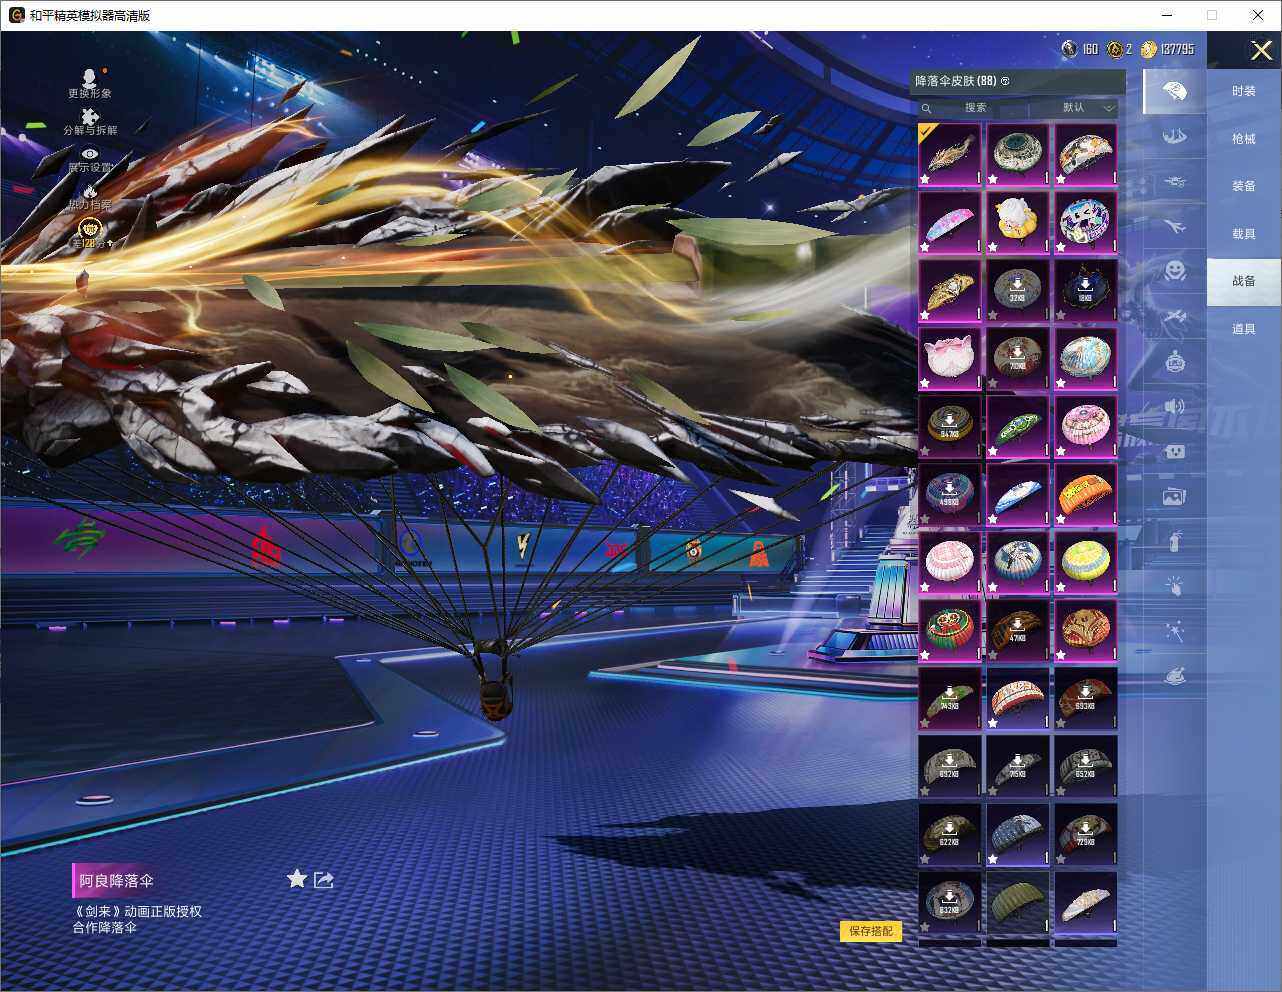Image resolution: width=1282 pixels, height=992 pixels.
Task: Select the smiley emote category icon
Action: coord(1175,271)
